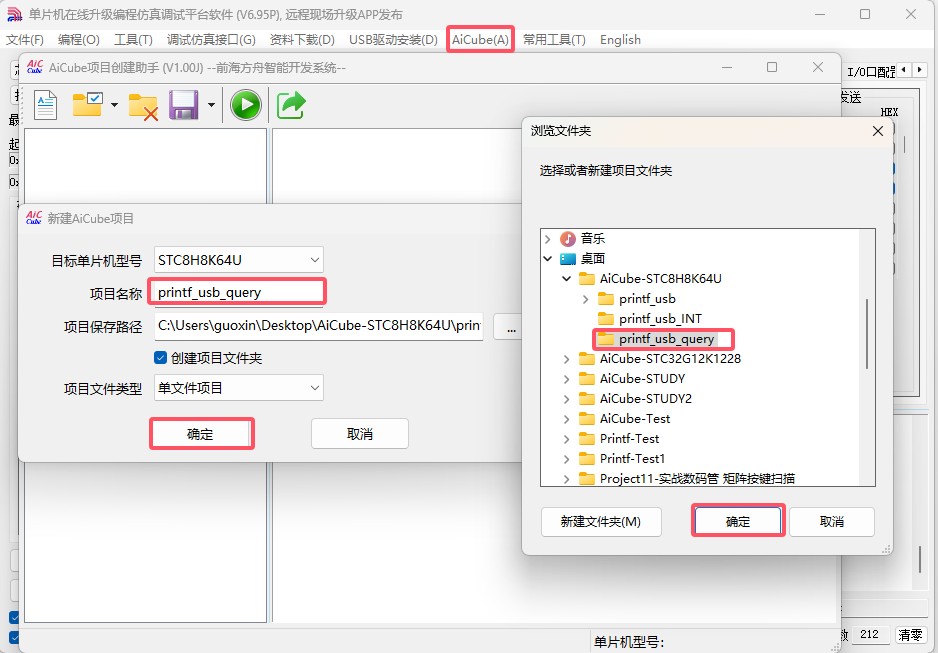Confirm new AiCube project with 确定
Screen dimensions: 938x653
[201, 434]
